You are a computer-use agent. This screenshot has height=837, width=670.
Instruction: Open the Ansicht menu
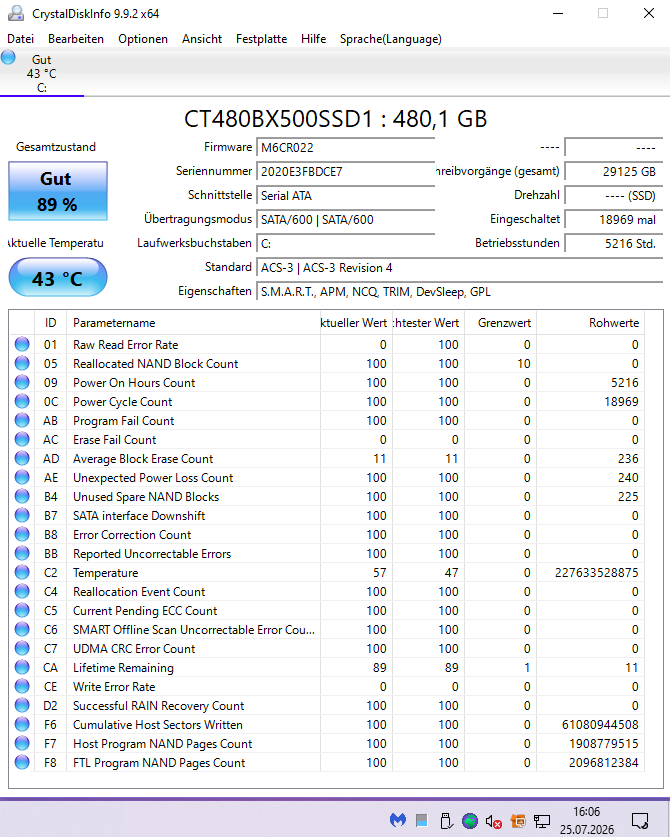(202, 39)
